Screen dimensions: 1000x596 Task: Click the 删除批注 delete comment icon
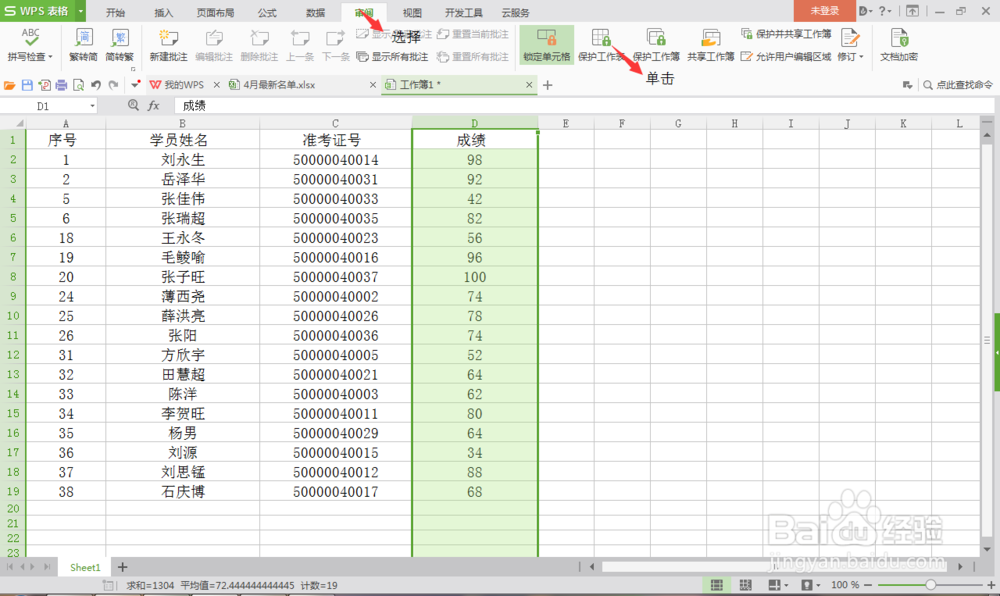(x=259, y=40)
